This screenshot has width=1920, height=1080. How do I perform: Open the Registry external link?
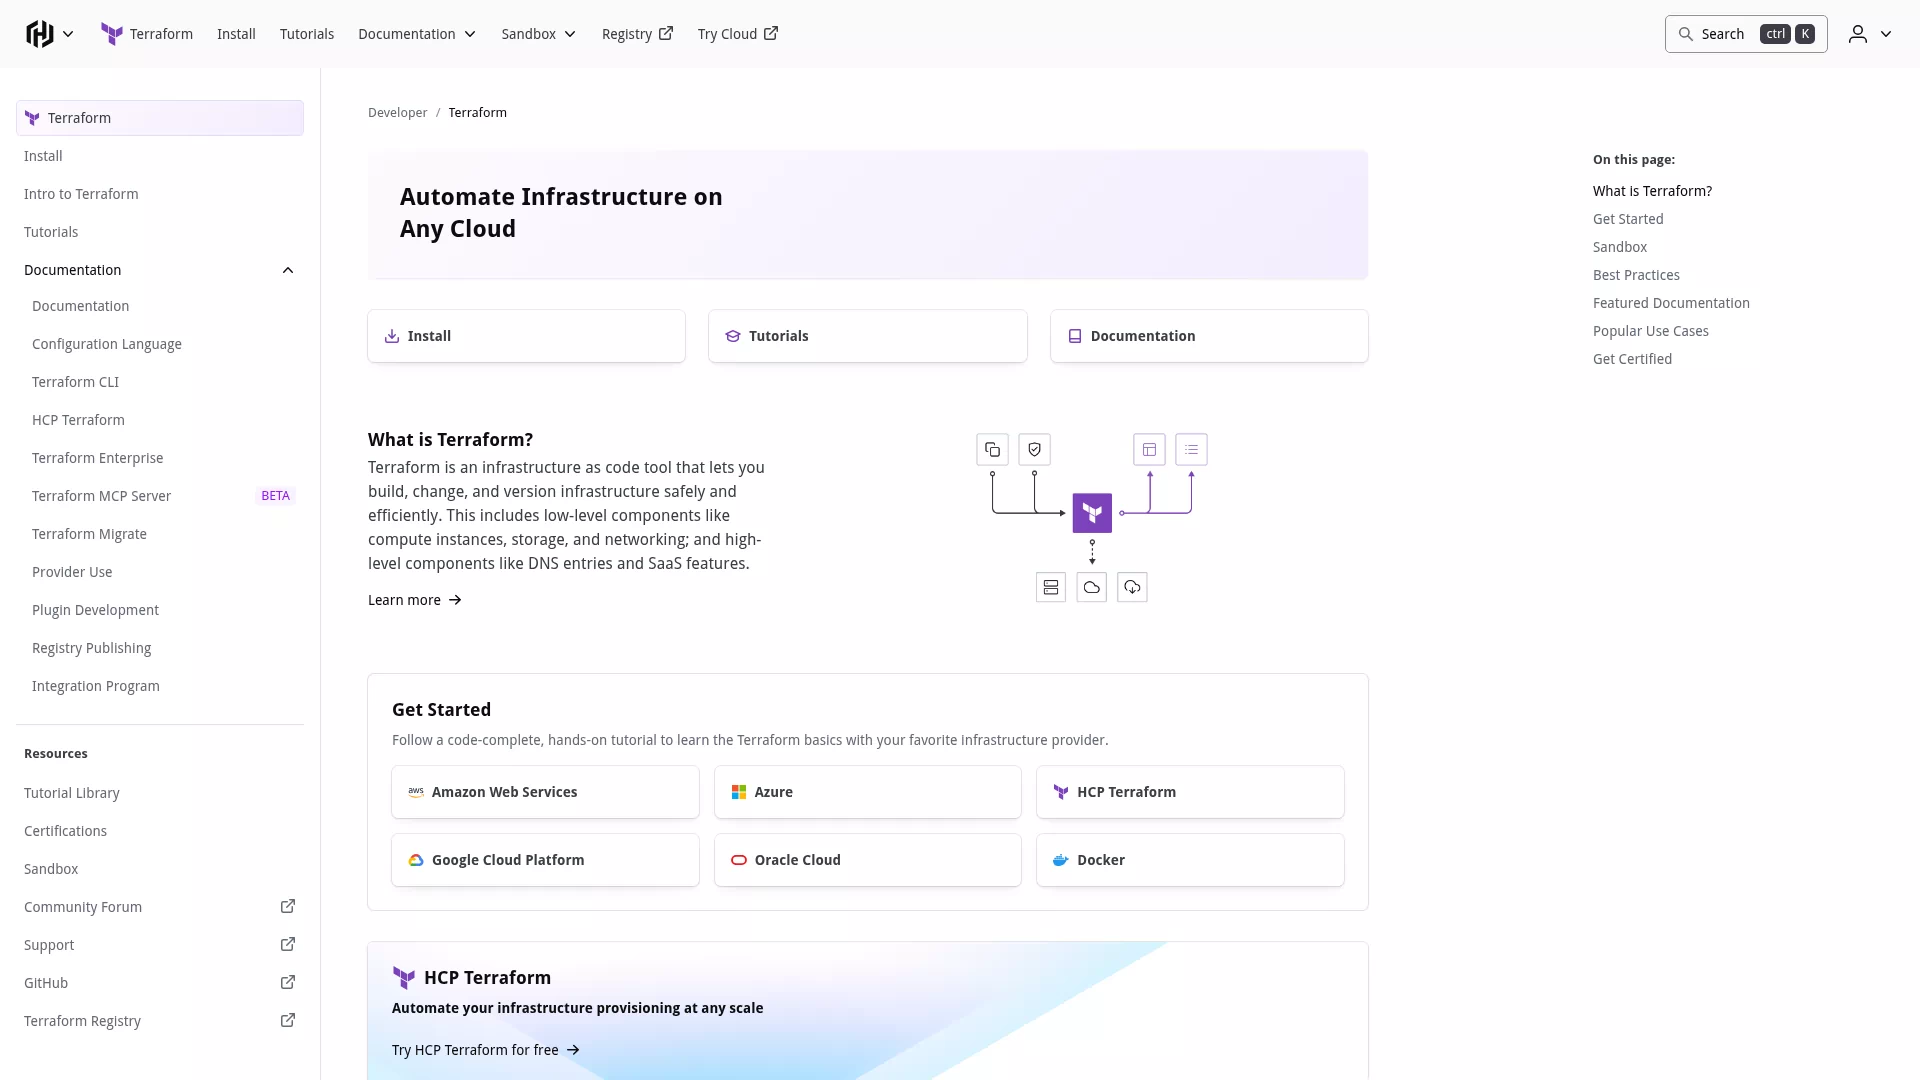637,34
